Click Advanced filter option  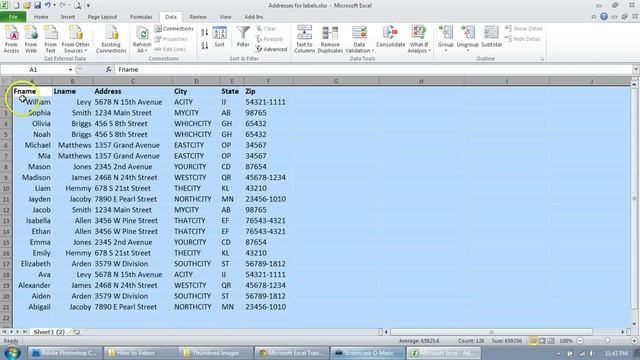pyautogui.click(x=271, y=49)
